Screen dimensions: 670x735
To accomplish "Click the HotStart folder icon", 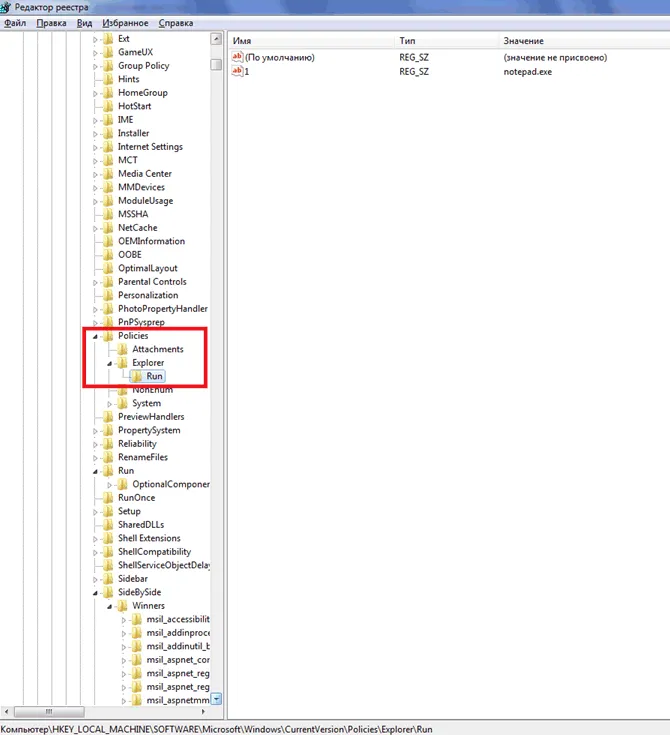I will pyautogui.click(x=108, y=106).
